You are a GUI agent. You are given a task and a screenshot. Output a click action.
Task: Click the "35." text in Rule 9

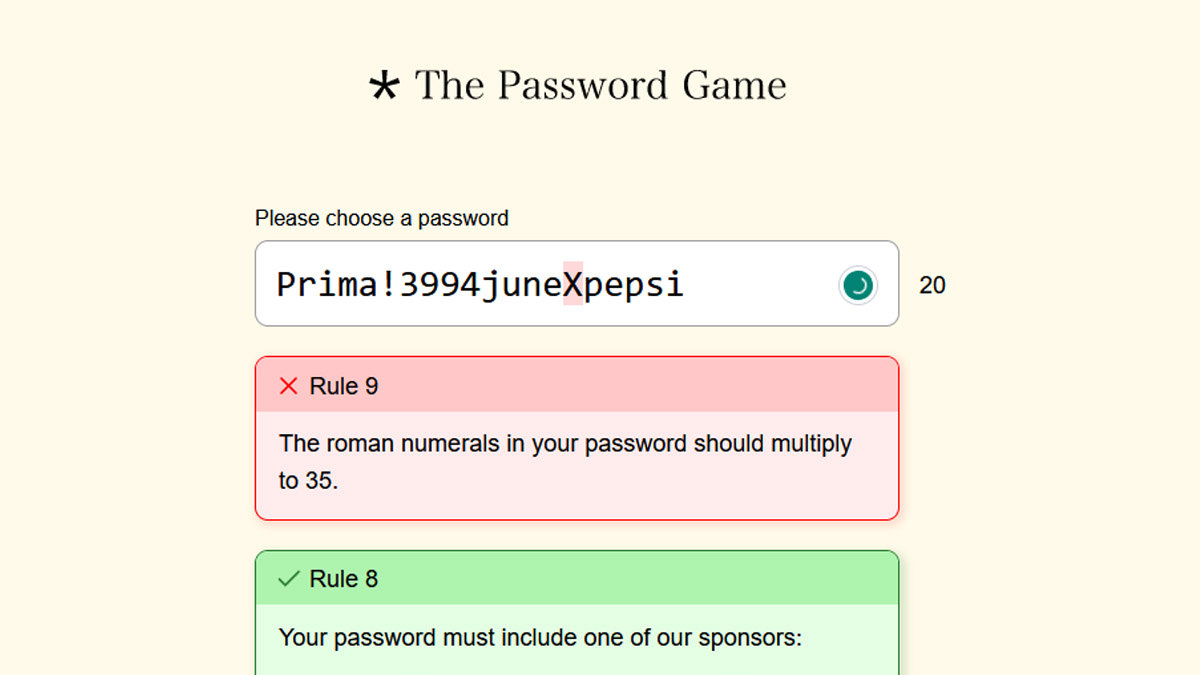322,481
